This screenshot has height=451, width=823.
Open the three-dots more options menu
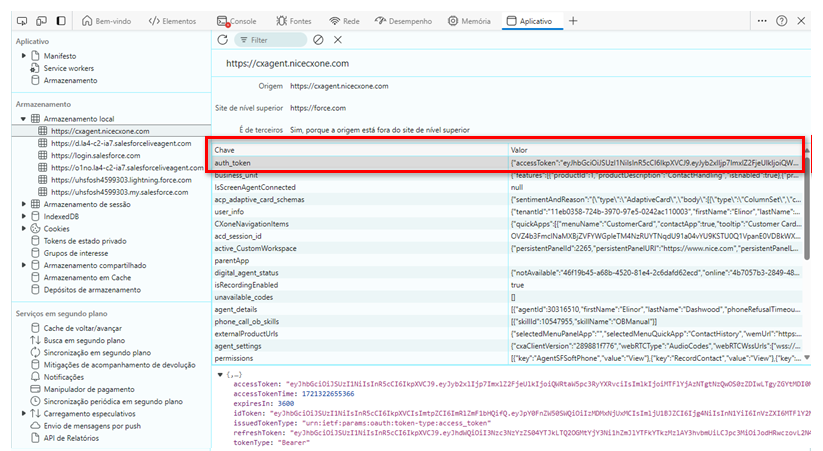pyautogui.click(x=762, y=21)
